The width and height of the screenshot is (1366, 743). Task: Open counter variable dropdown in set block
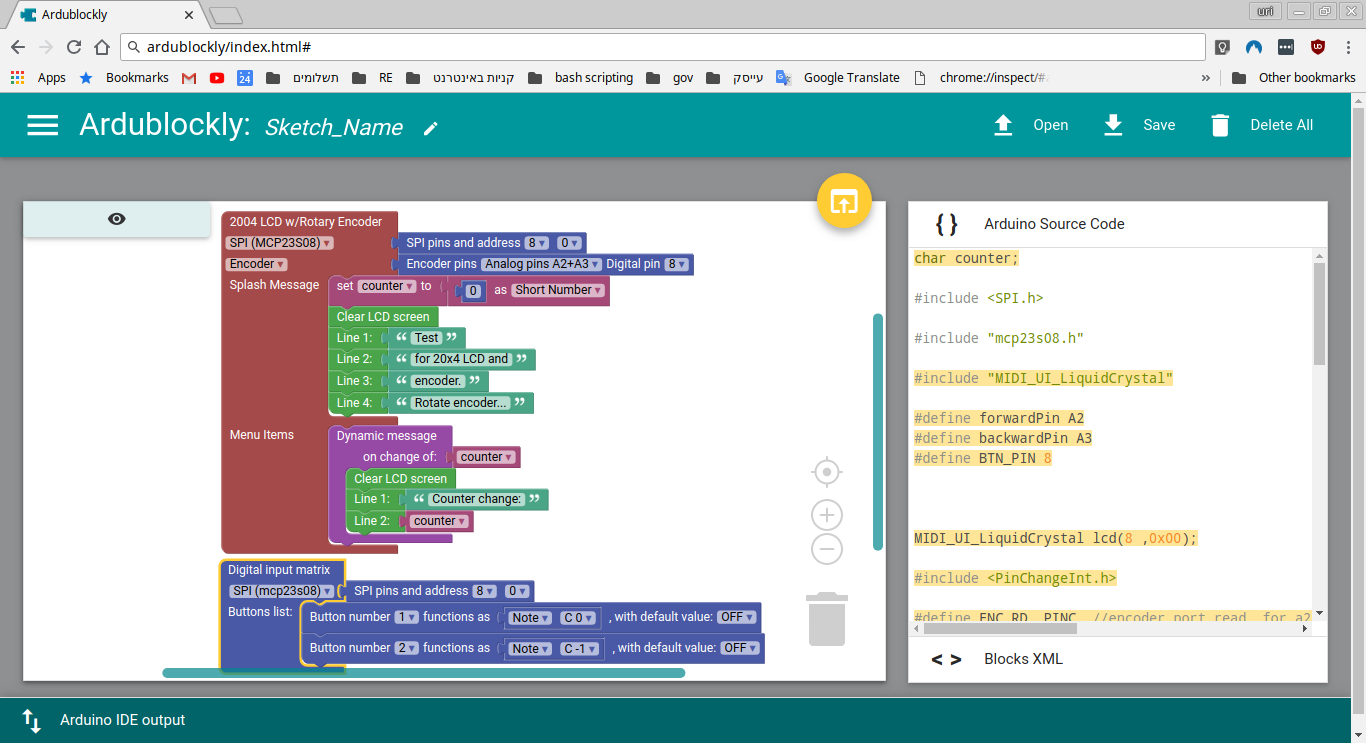click(386, 286)
